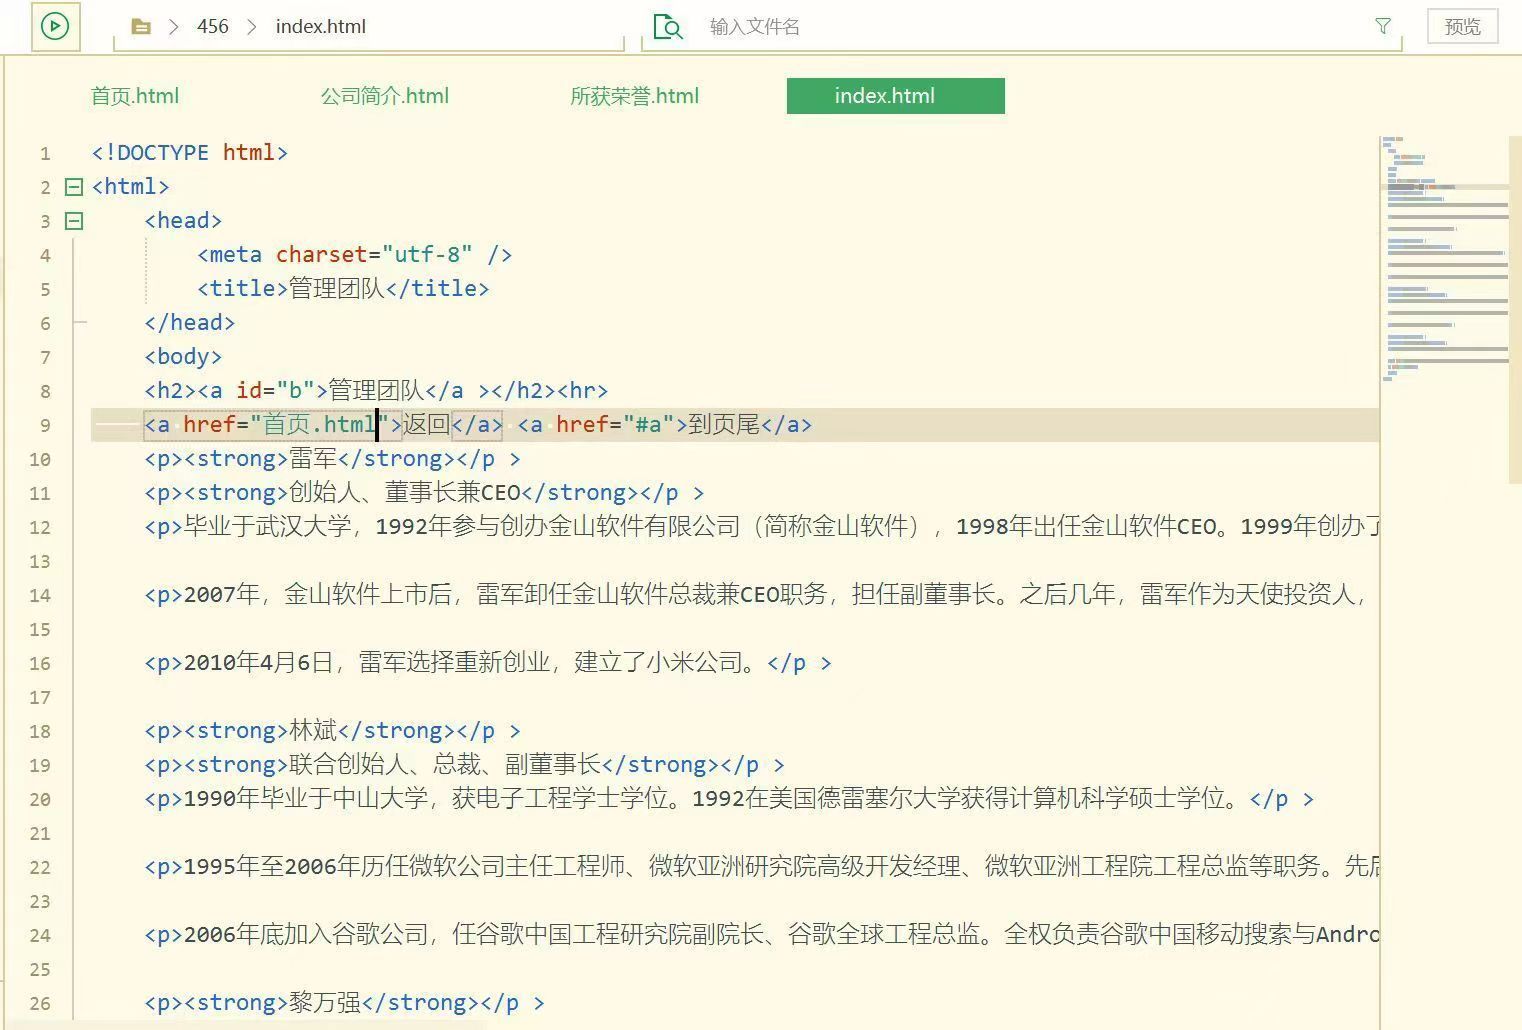Screen dimensions: 1522x1030
Task: Click the folder icon in breadcrumb
Action: pos(141,27)
